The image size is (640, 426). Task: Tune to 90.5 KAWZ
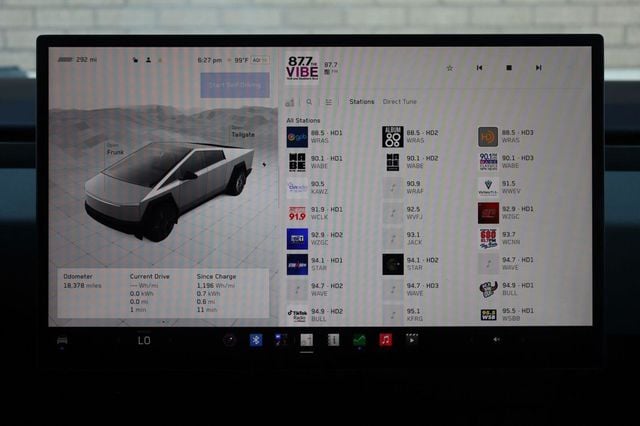point(308,188)
